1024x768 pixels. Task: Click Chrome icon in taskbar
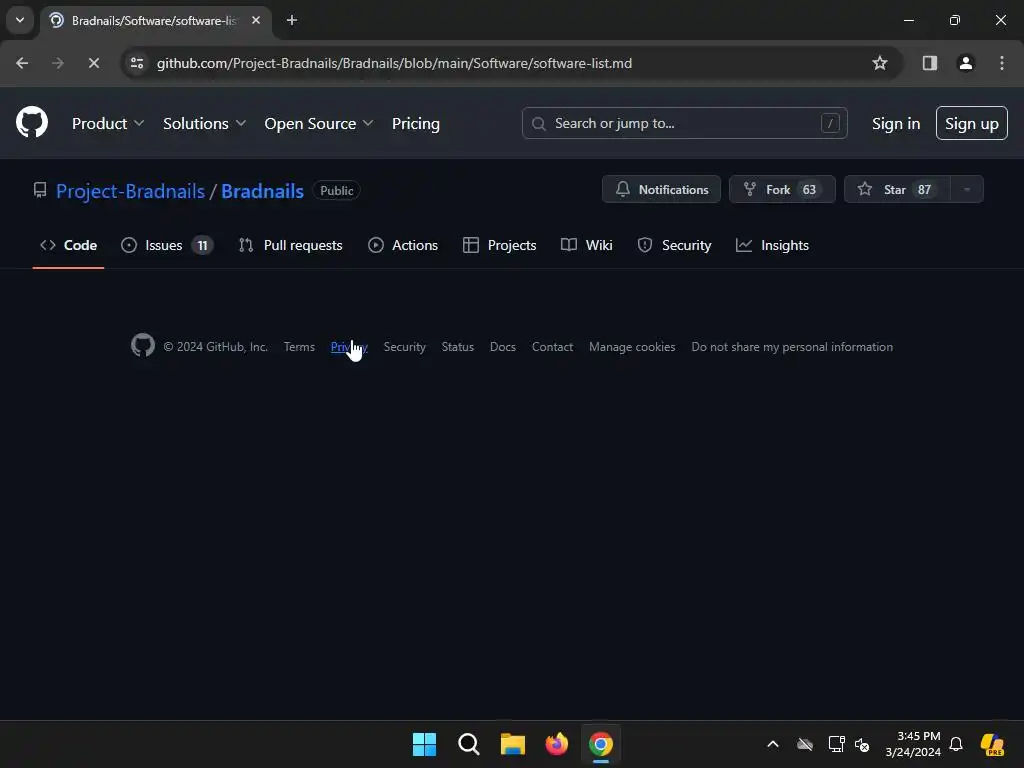[x=601, y=744]
